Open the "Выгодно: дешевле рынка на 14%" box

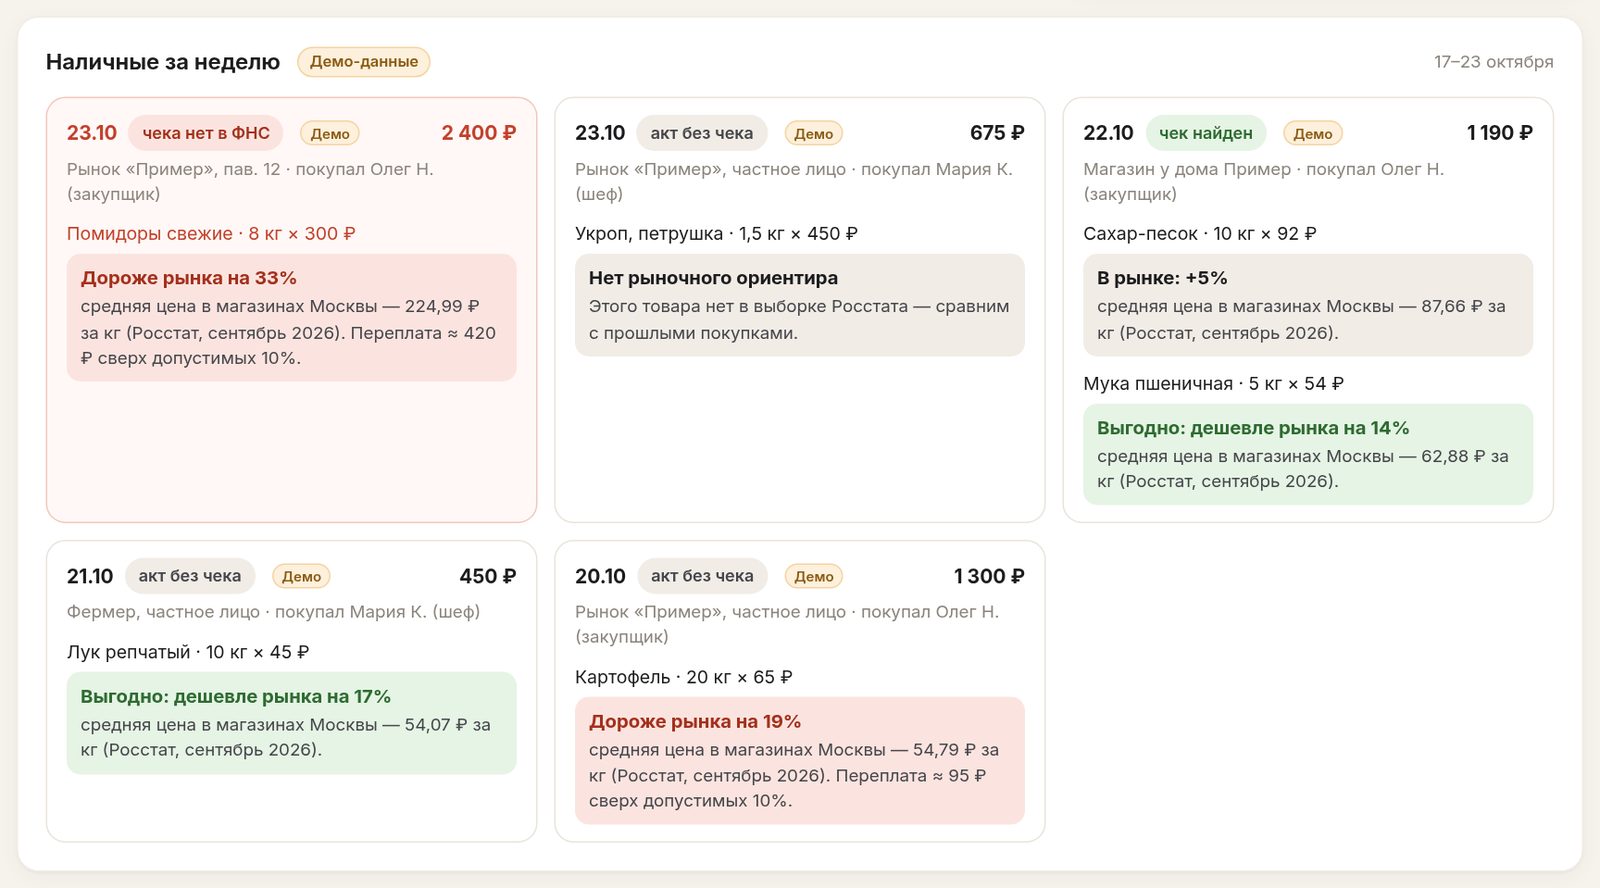pos(1308,455)
